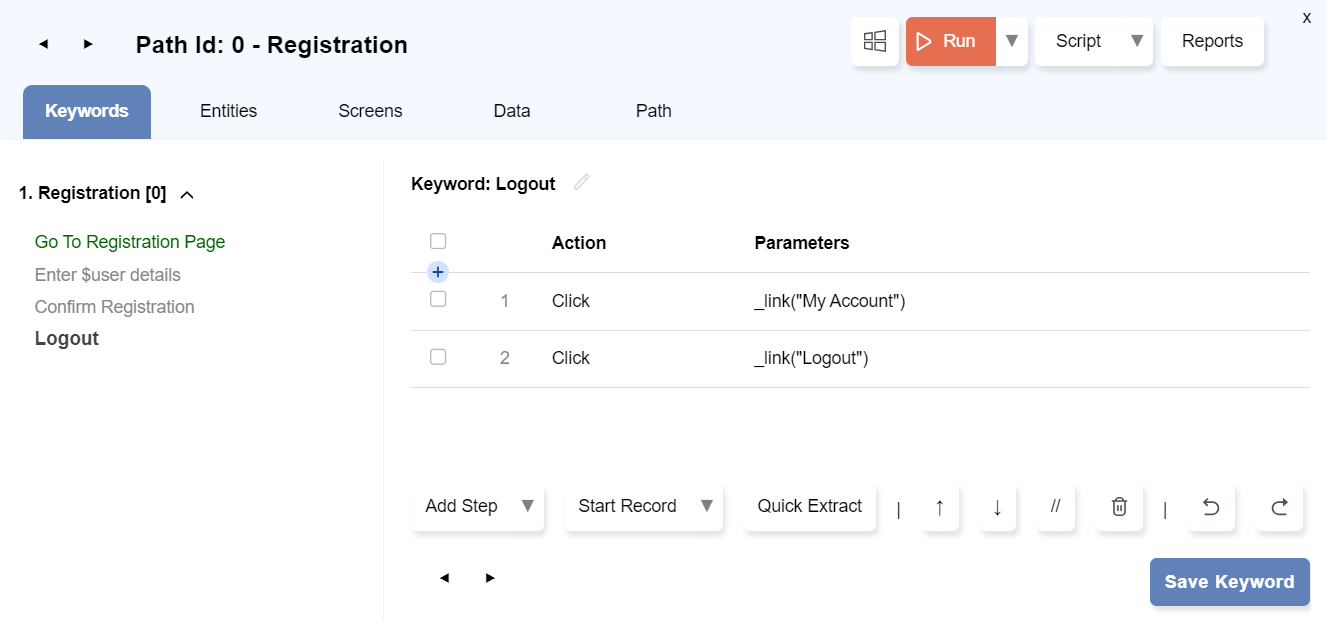Click the redo arrow icon

tap(1279, 507)
